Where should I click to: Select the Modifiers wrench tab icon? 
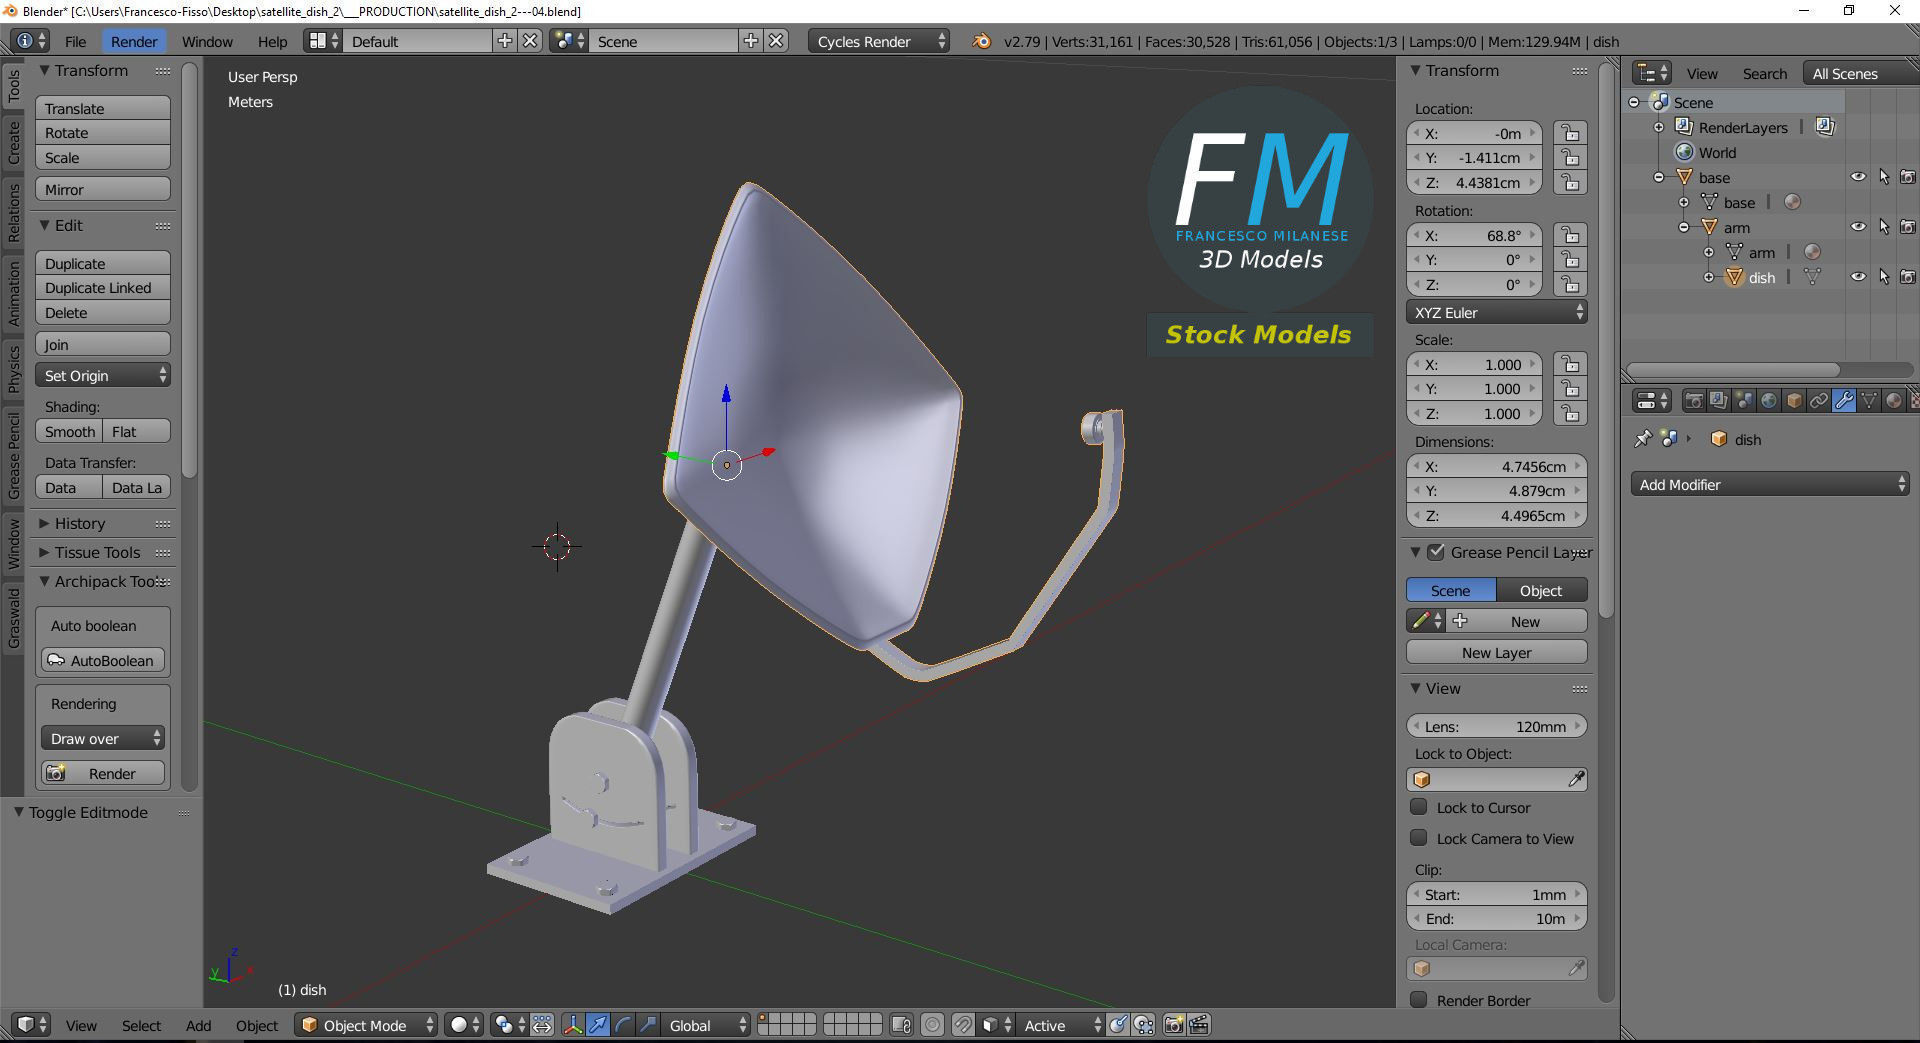(x=1843, y=401)
